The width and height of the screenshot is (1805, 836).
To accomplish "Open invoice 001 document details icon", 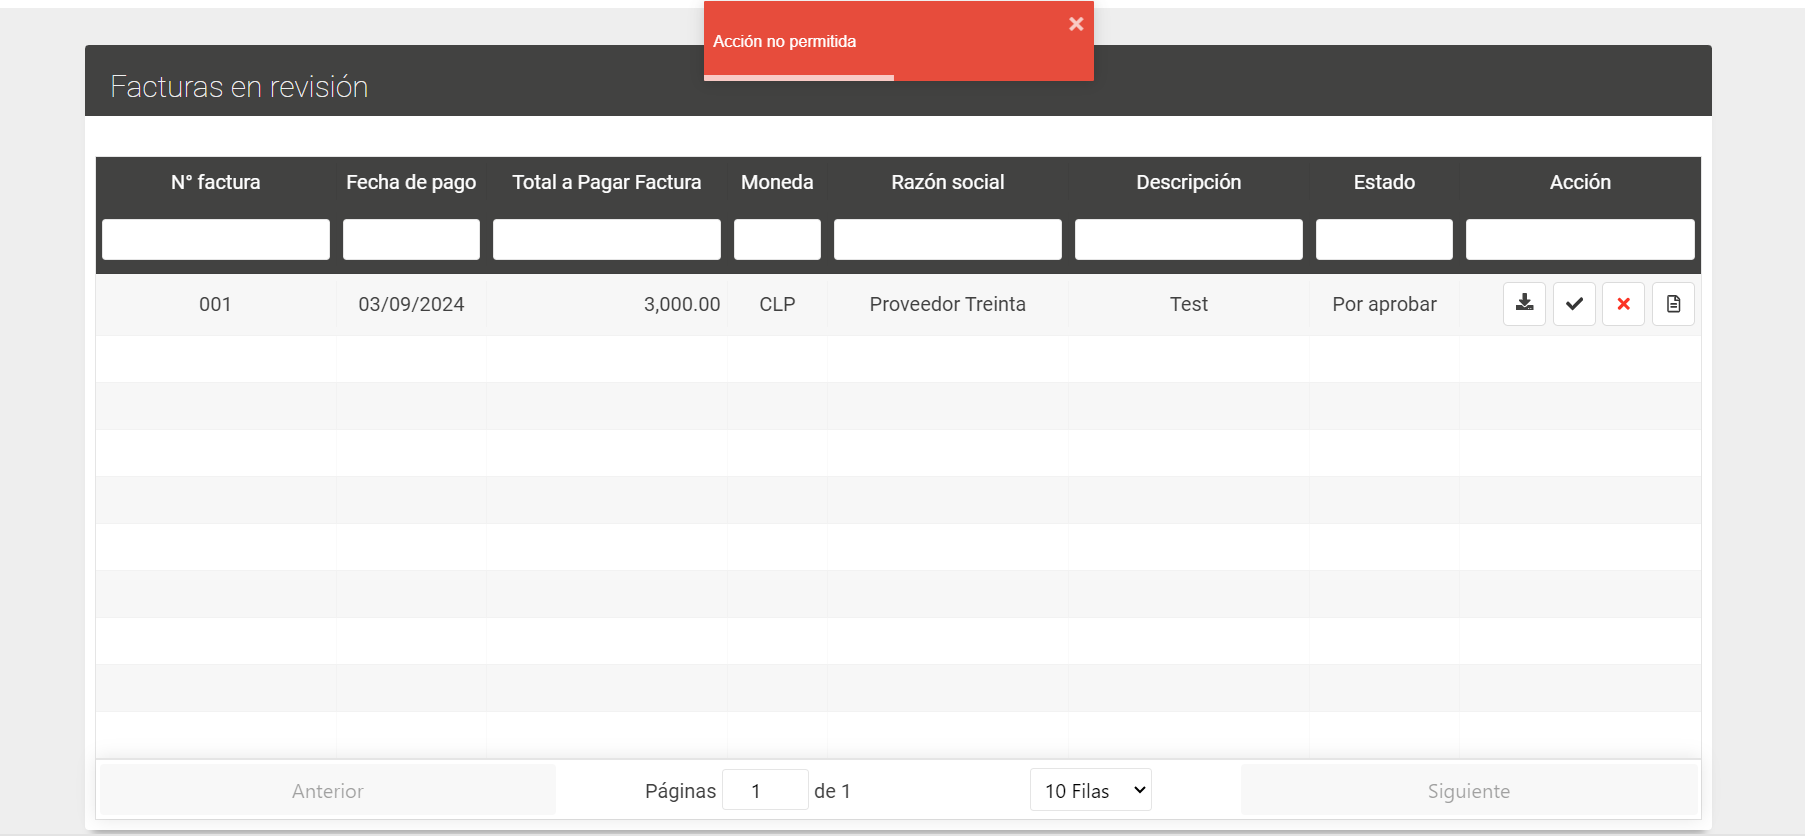I will coord(1673,304).
